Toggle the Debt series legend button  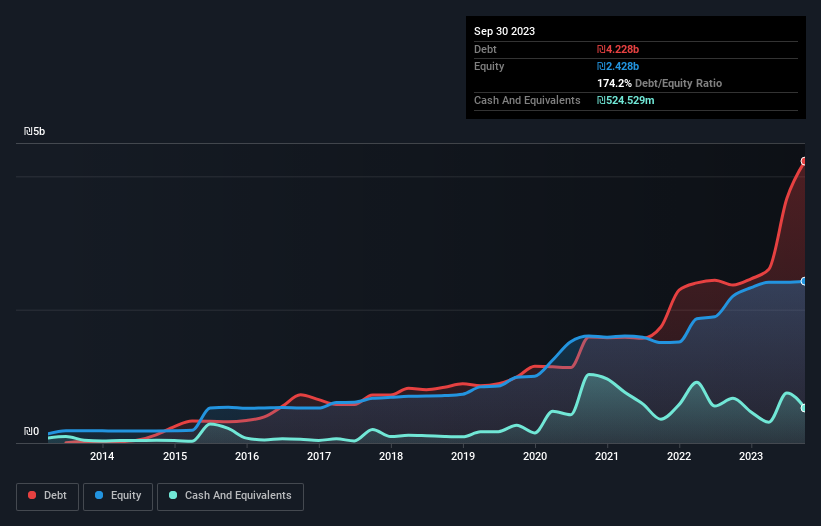(x=47, y=496)
